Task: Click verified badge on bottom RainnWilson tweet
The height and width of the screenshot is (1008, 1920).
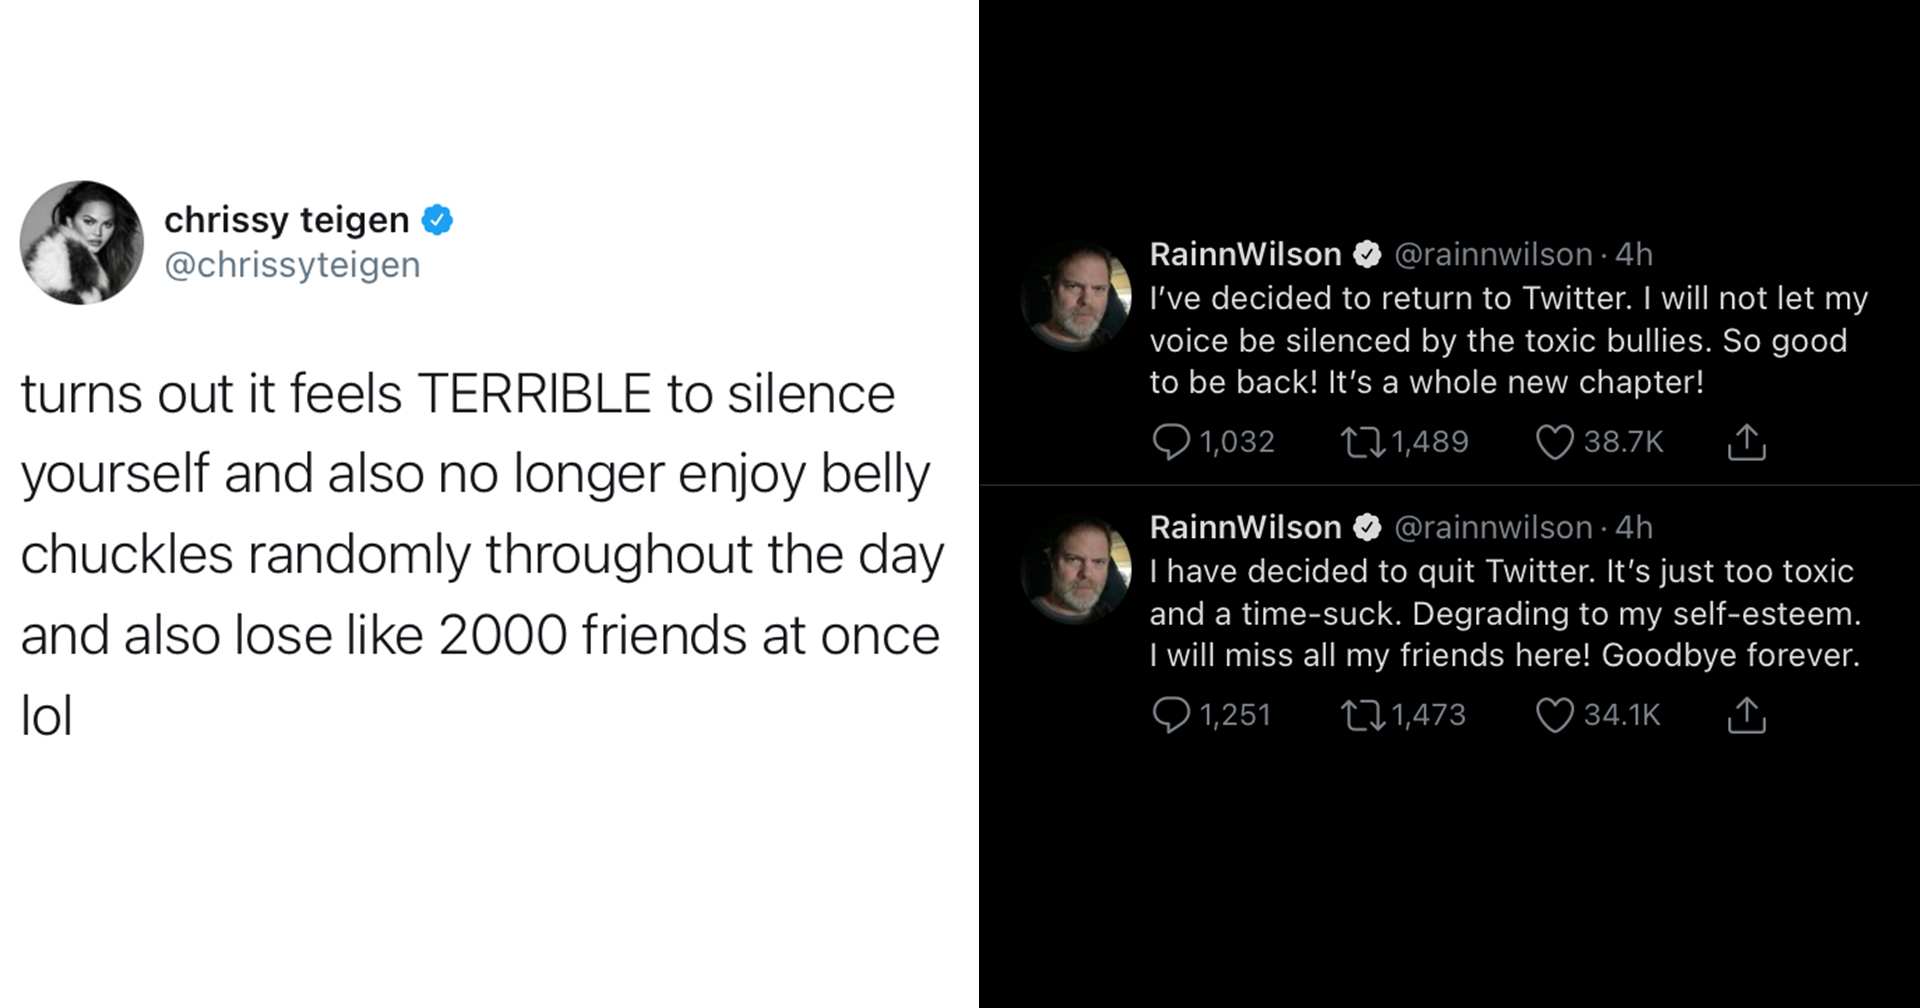Action: click(x=1367, y=528)
